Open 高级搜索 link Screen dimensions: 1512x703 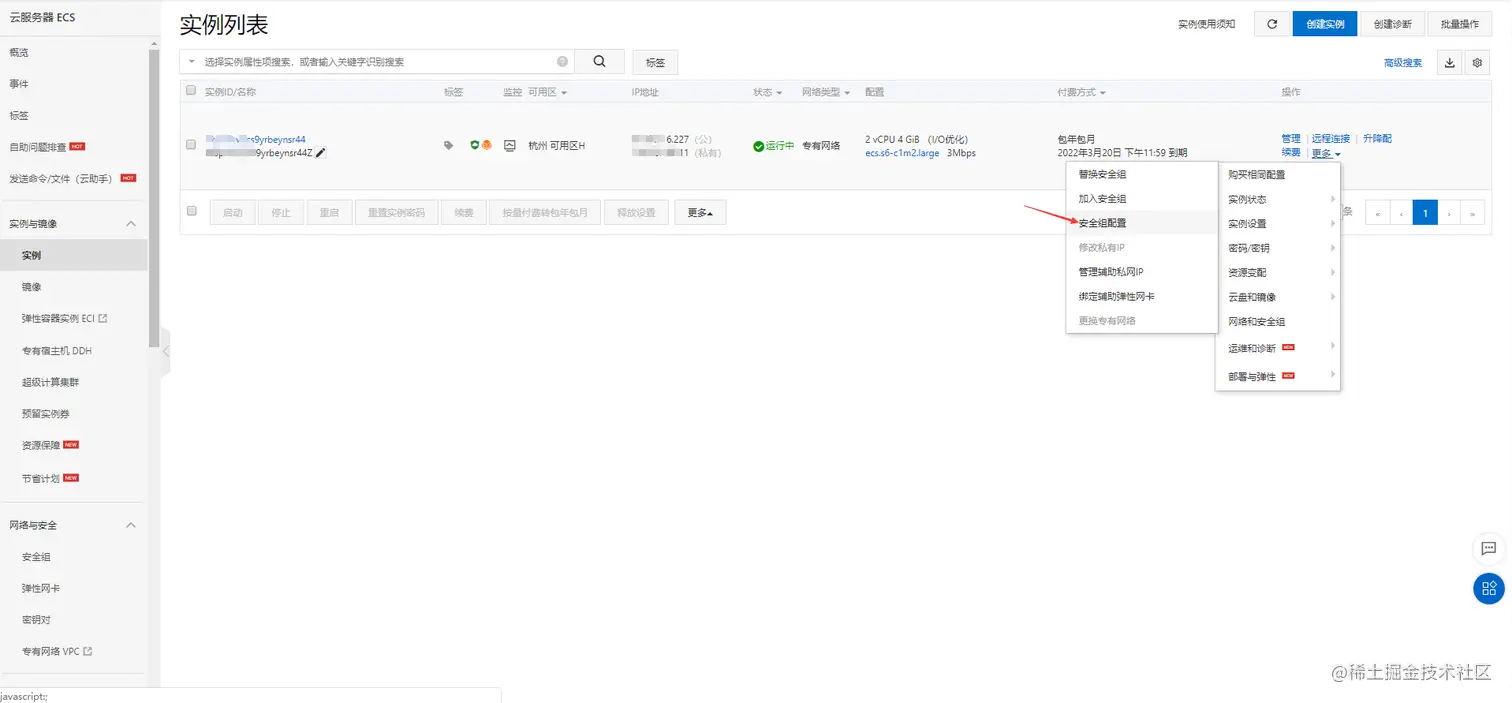(x=1403, y=62)
